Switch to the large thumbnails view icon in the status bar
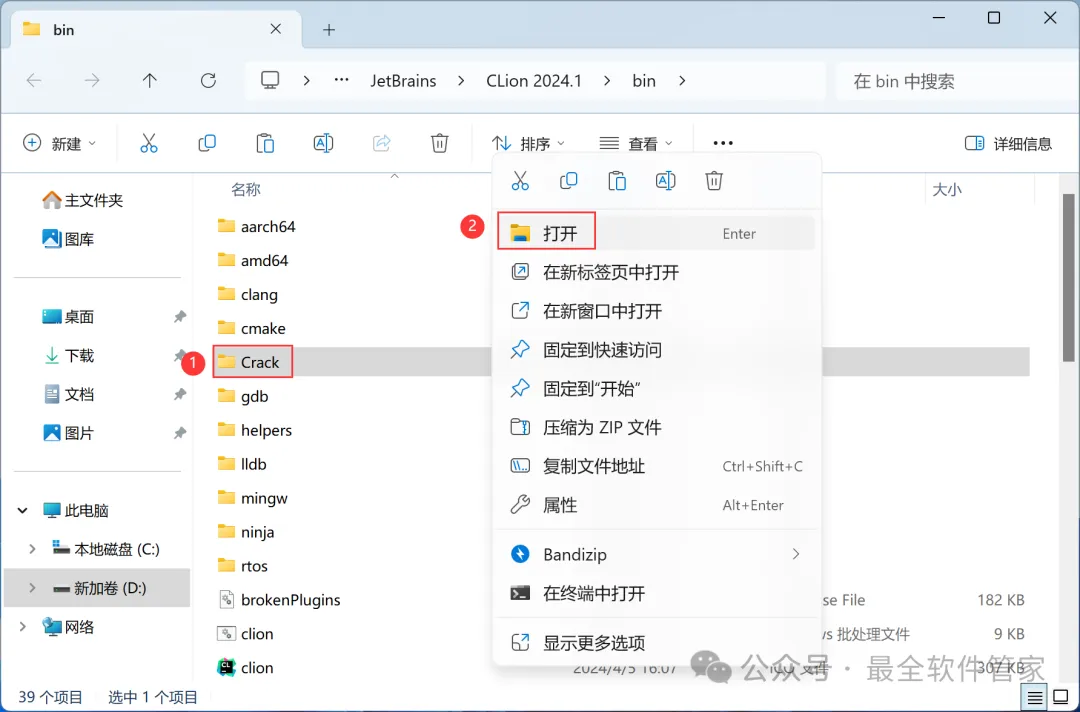Viewport: 1080px width, 712px height. (1061, 697)
